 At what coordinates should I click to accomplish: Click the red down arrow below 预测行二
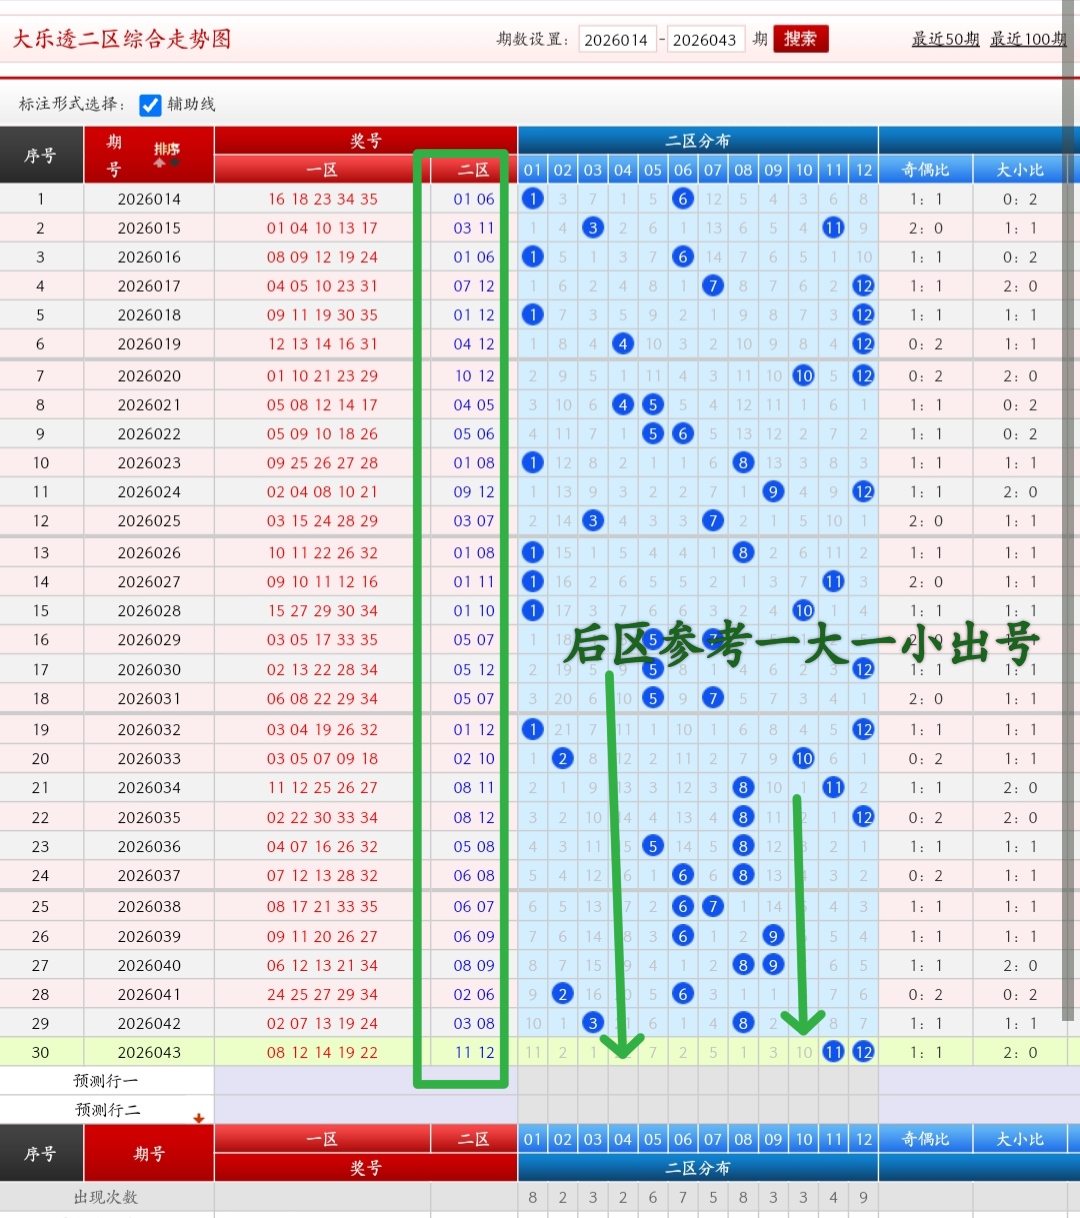pos(199,1118)
